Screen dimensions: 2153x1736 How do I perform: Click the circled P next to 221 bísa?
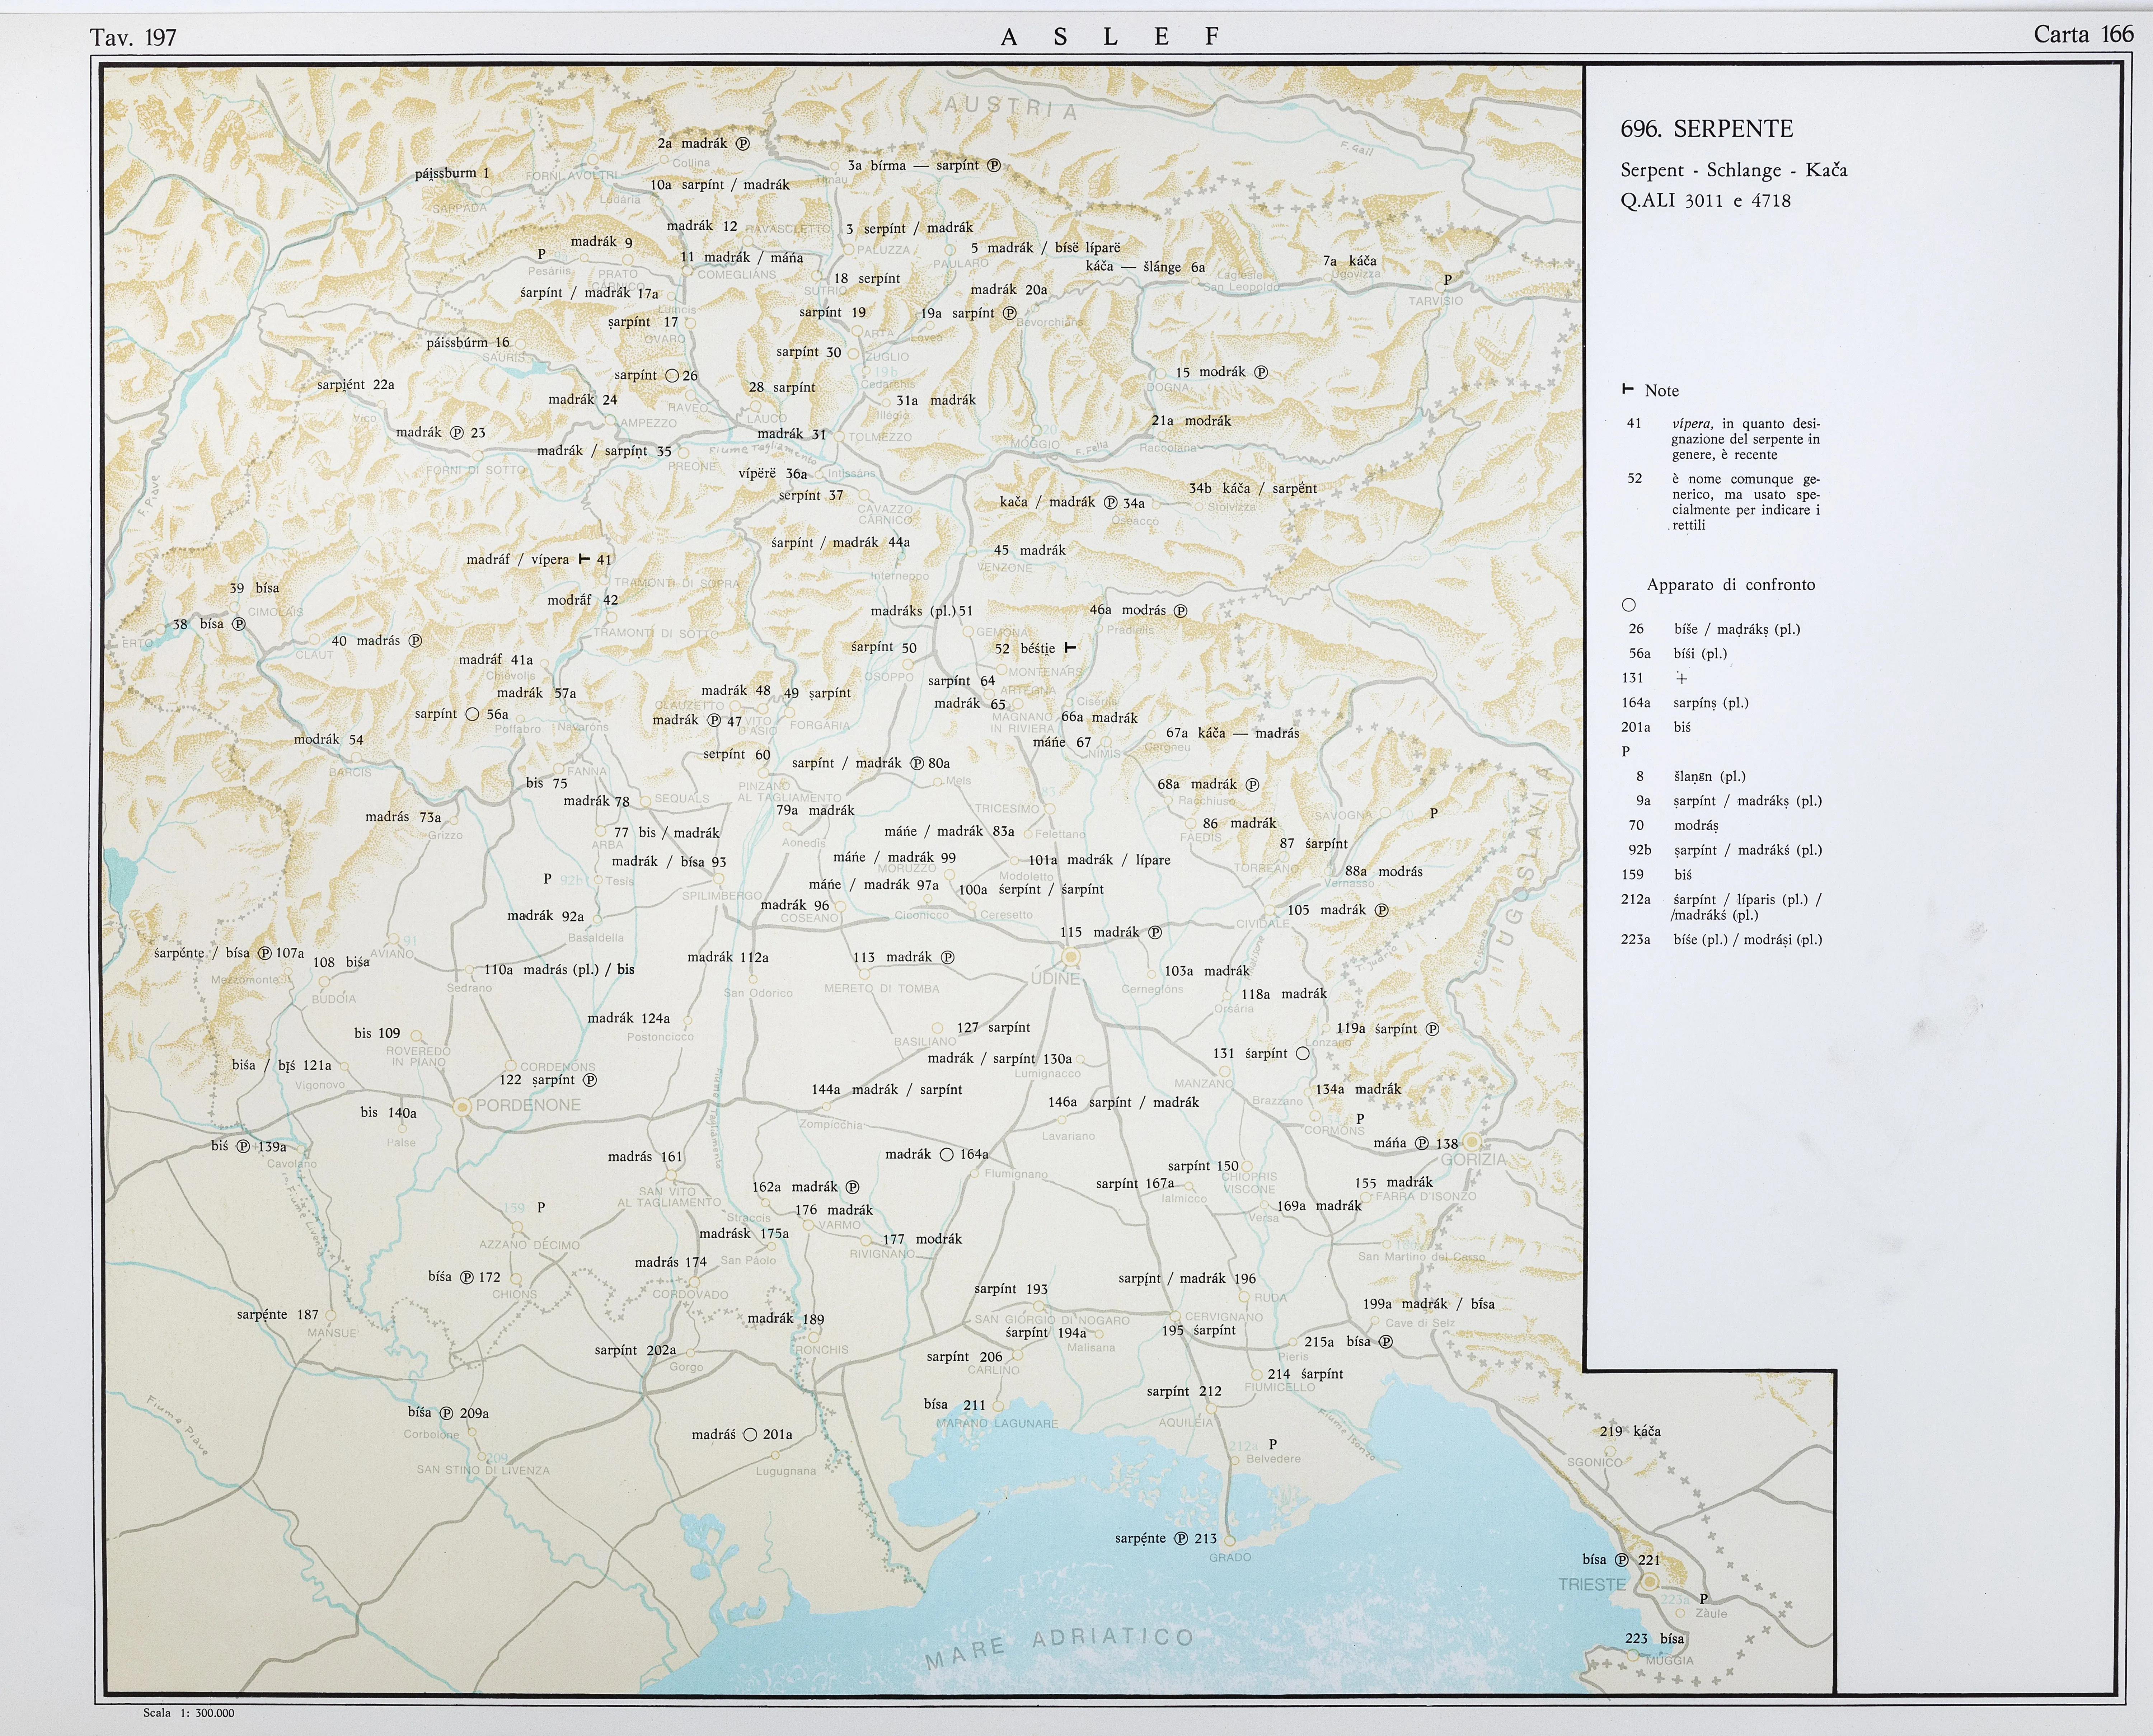pyautogui.click(x=1622, y=1560)
